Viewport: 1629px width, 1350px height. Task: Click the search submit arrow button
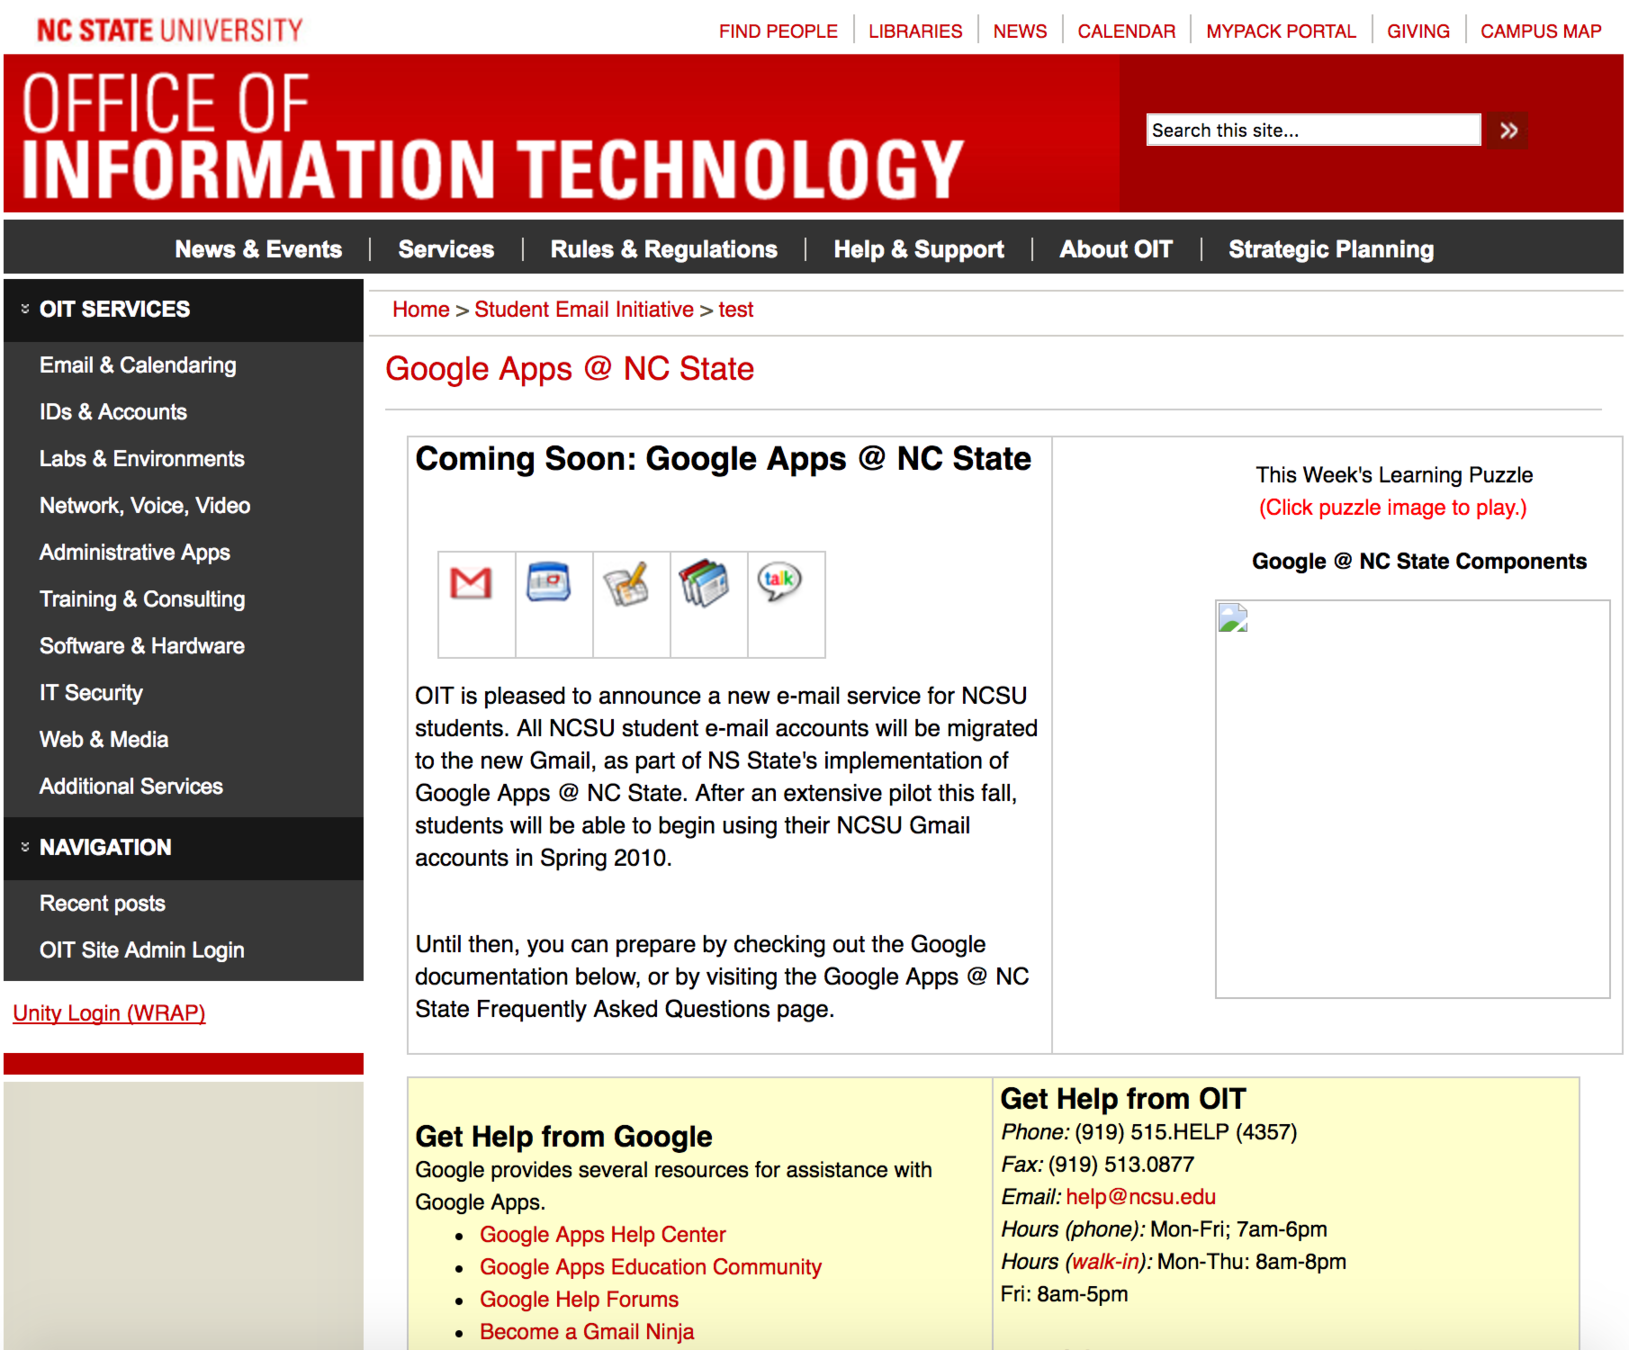click(1508, 130)
